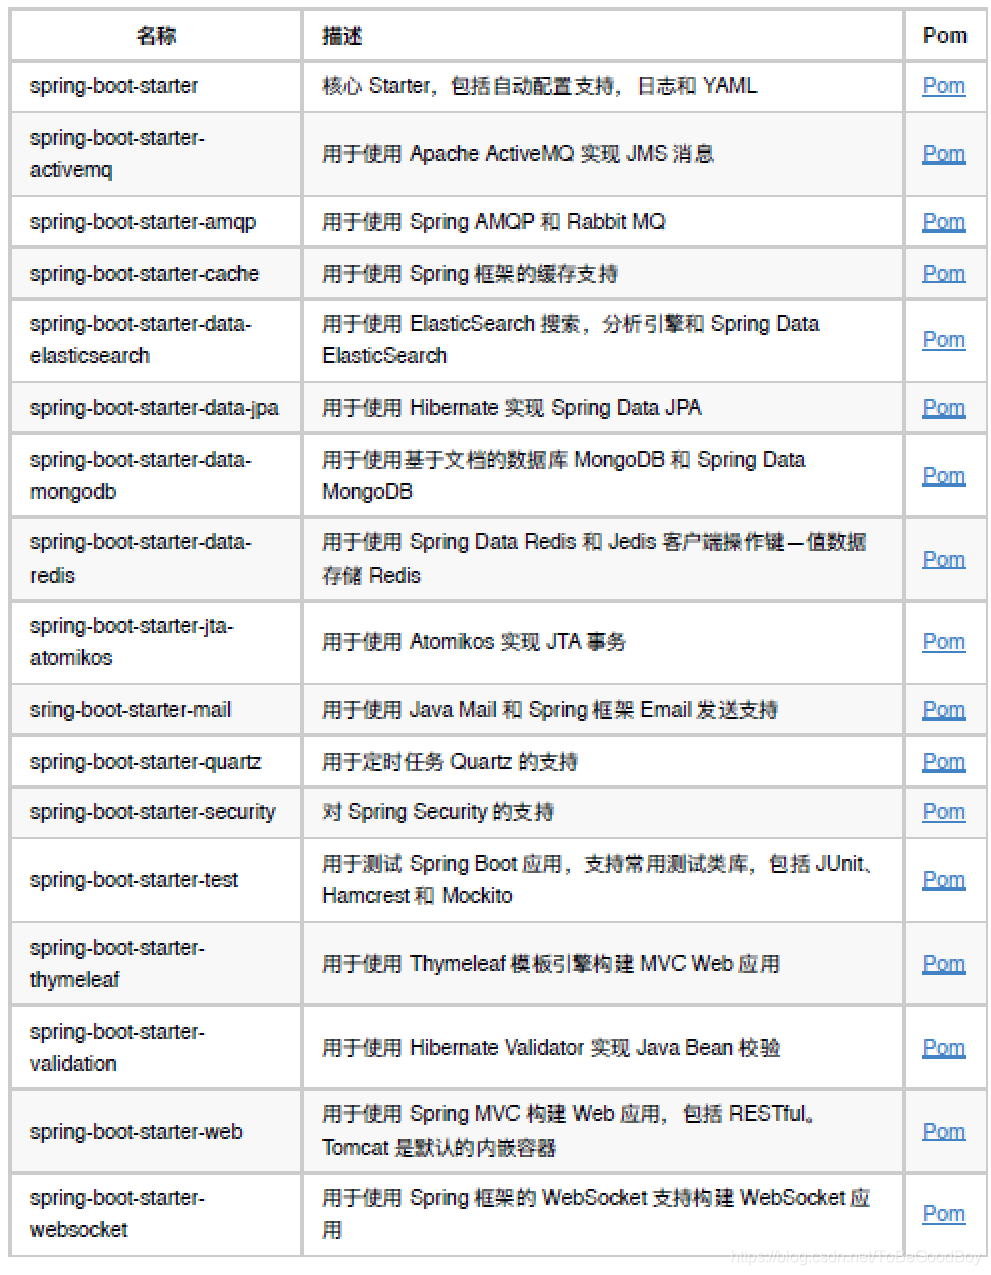Click the Thymeleaf 模板引擎 description cell
991x1275 pixels.
[x=603, y=964]
